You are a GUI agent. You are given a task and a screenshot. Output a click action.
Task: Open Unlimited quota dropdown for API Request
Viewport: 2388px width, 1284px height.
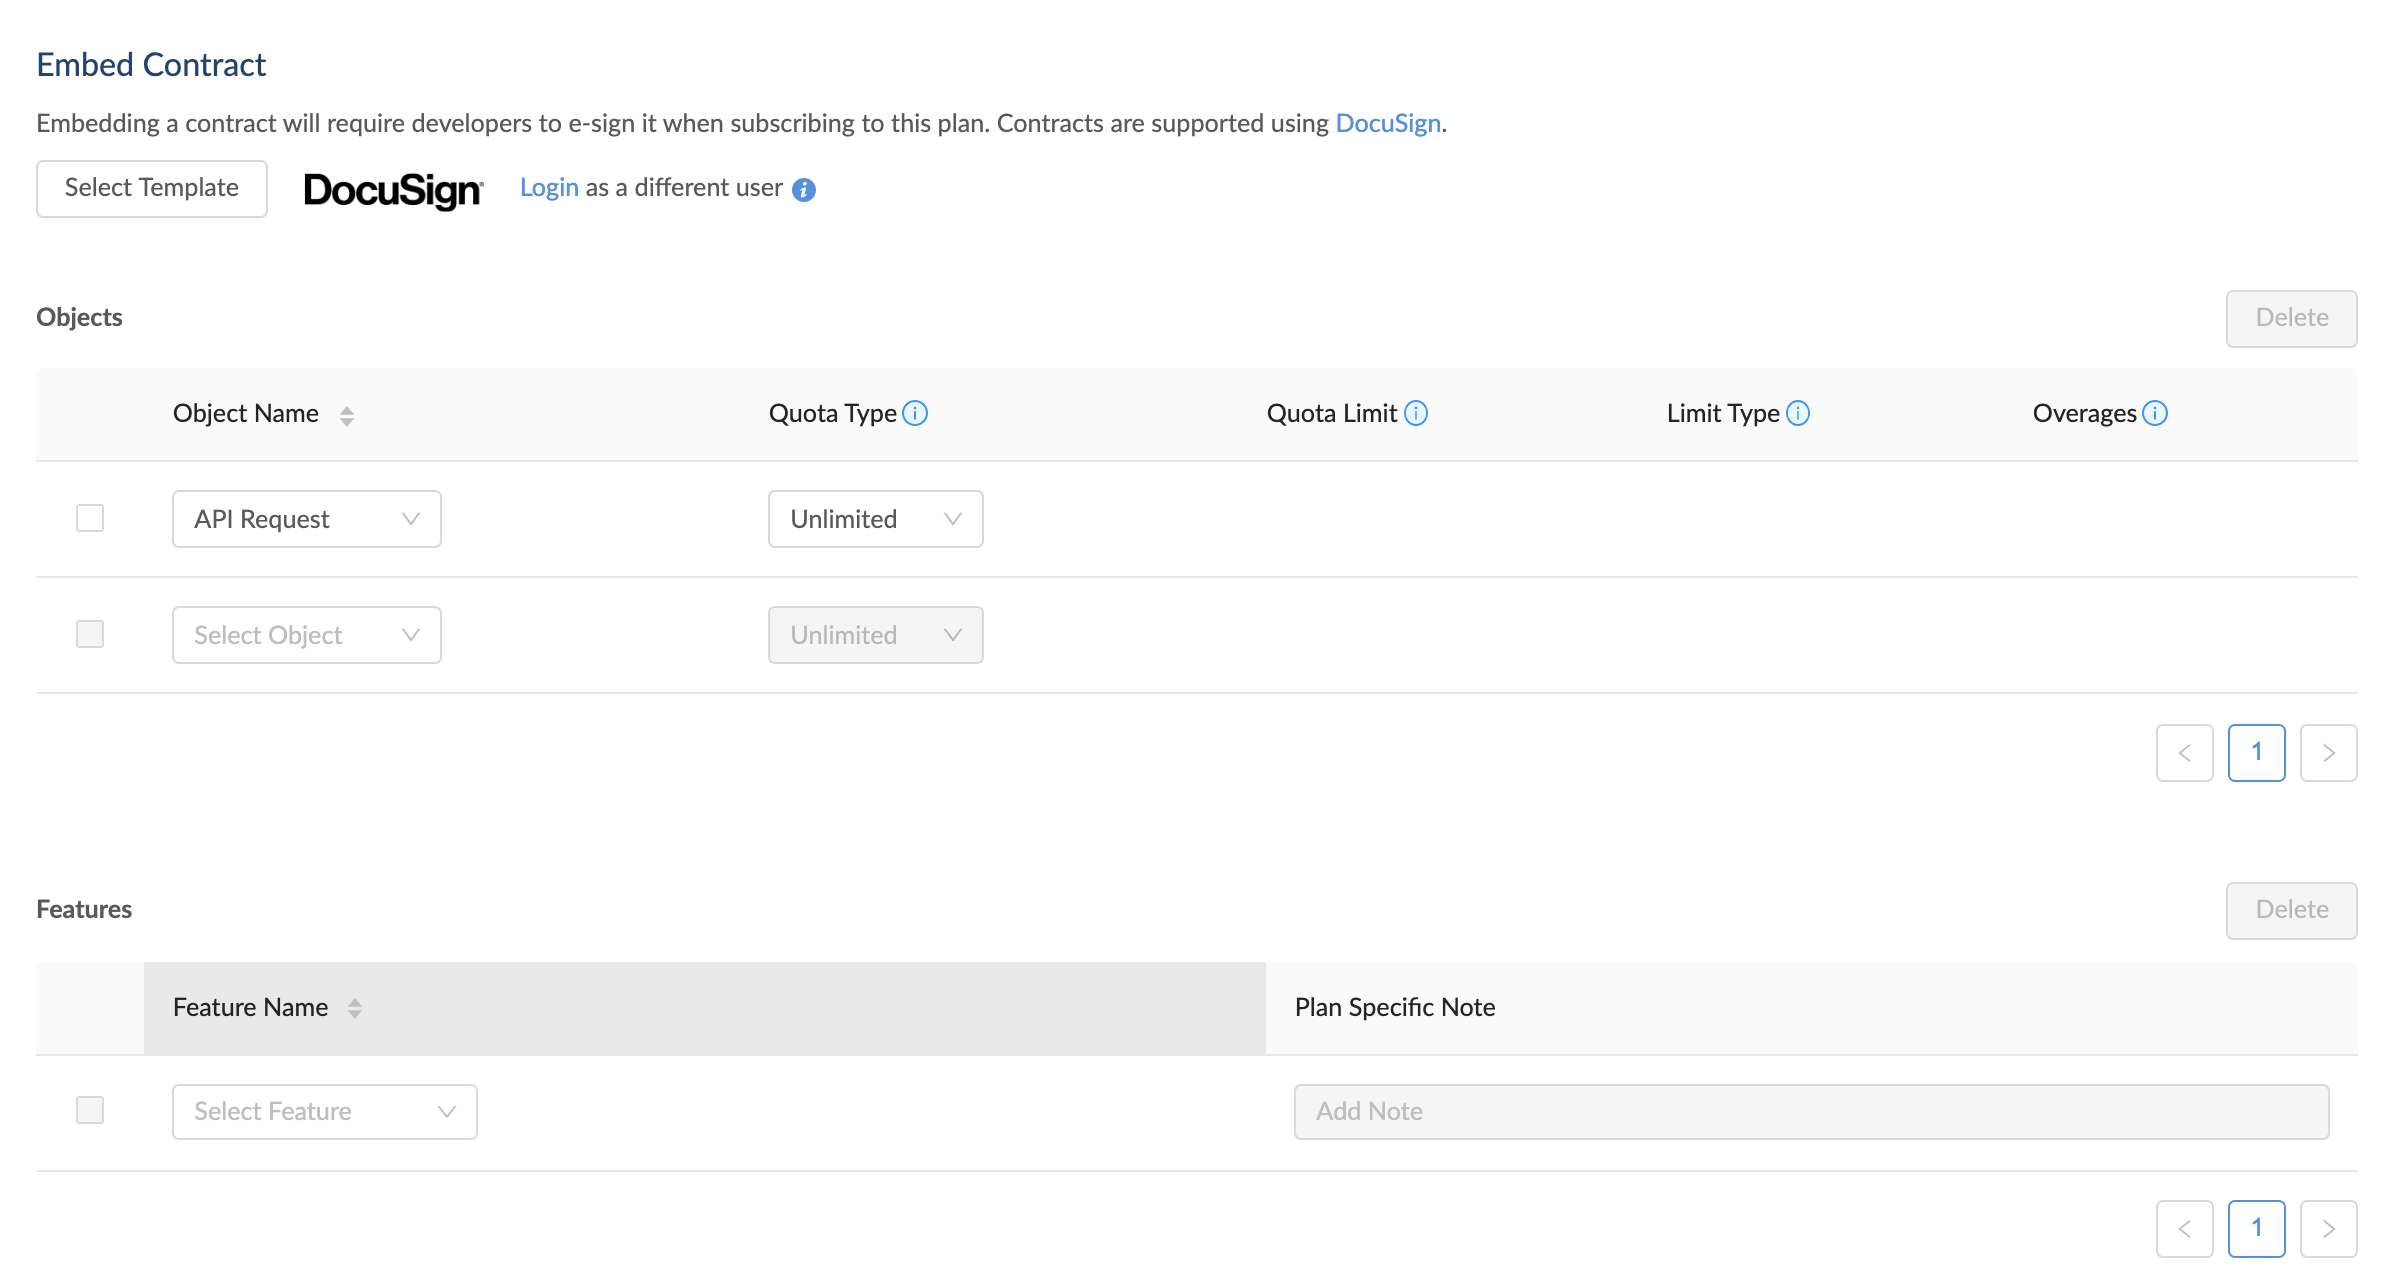click(x=875, y=519)
